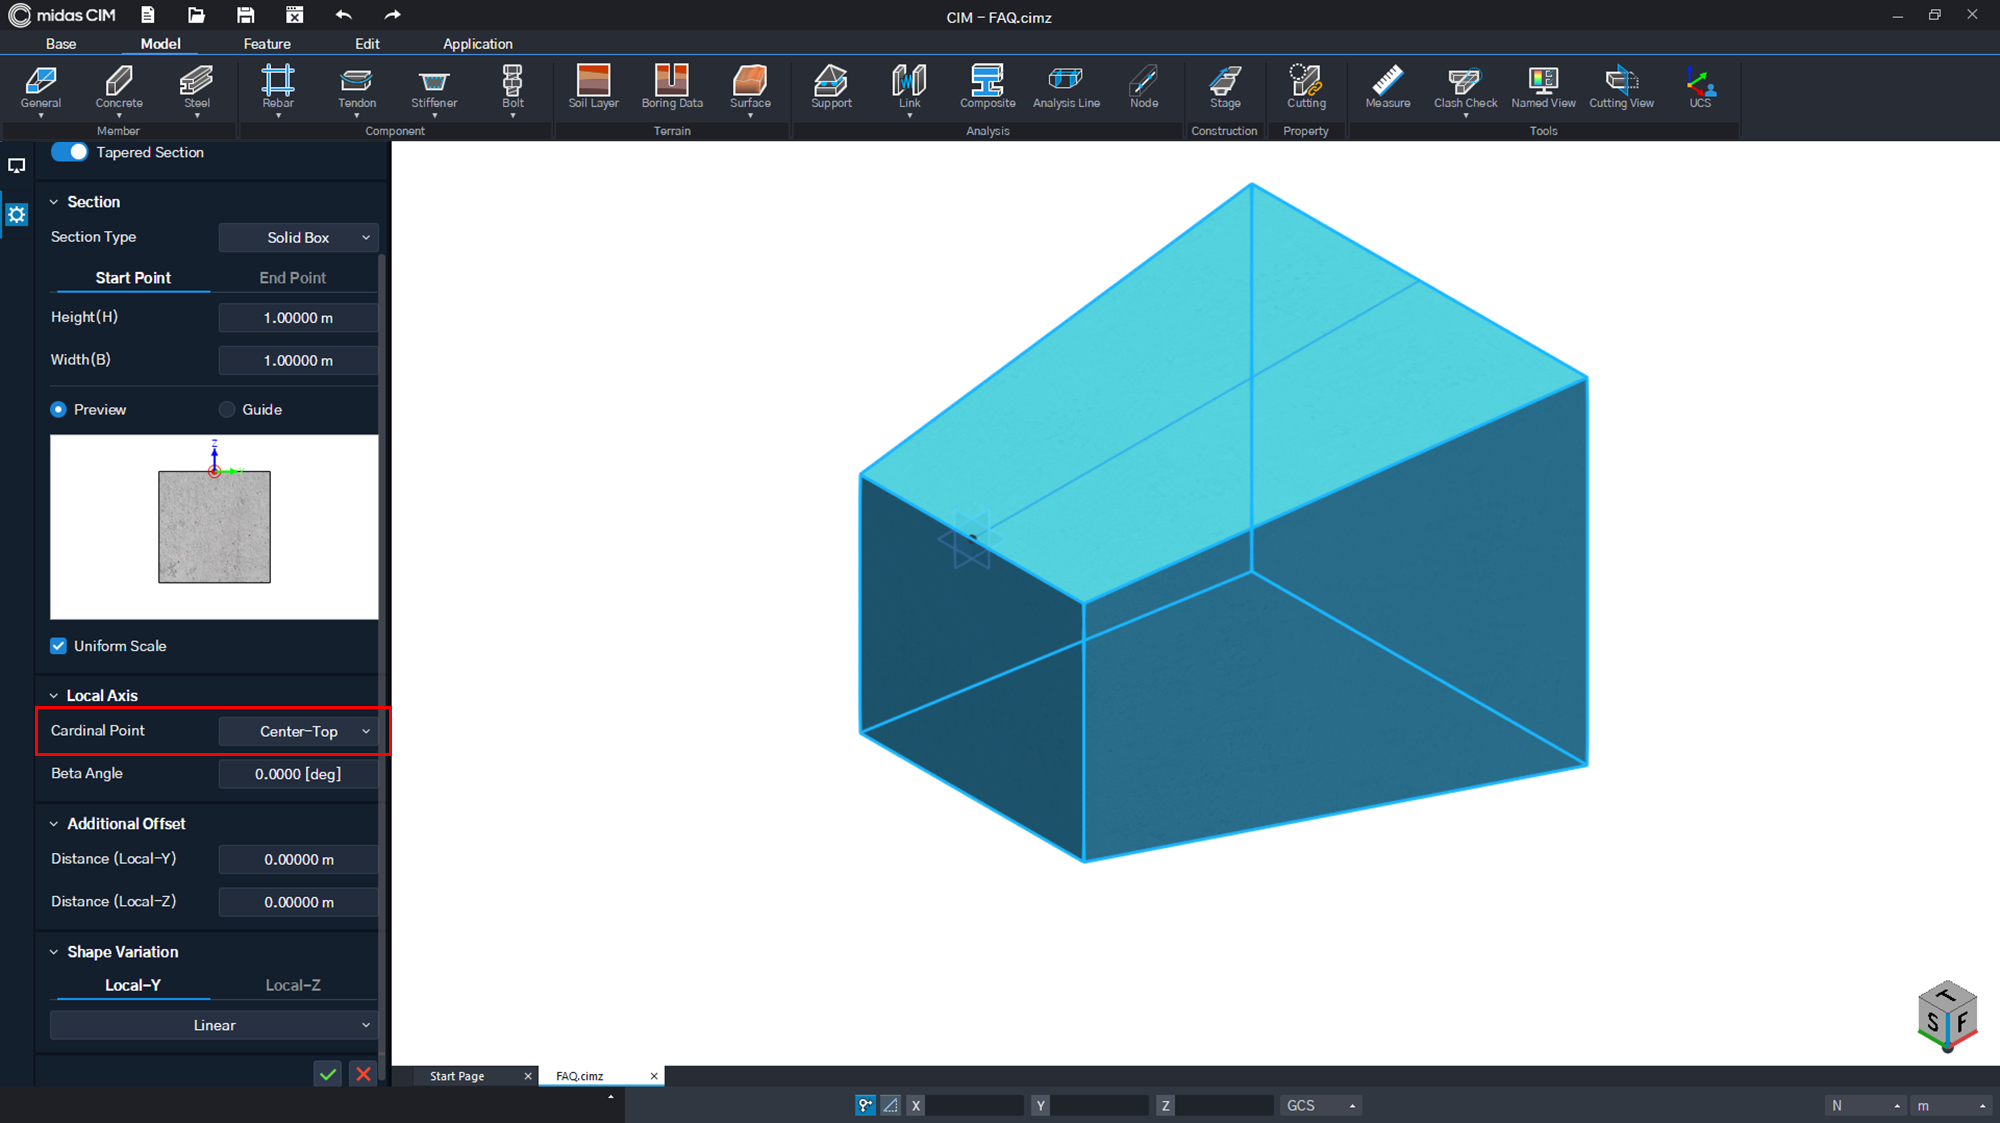
Task: Switch to the Base ribbon tab
Action: 61,44
